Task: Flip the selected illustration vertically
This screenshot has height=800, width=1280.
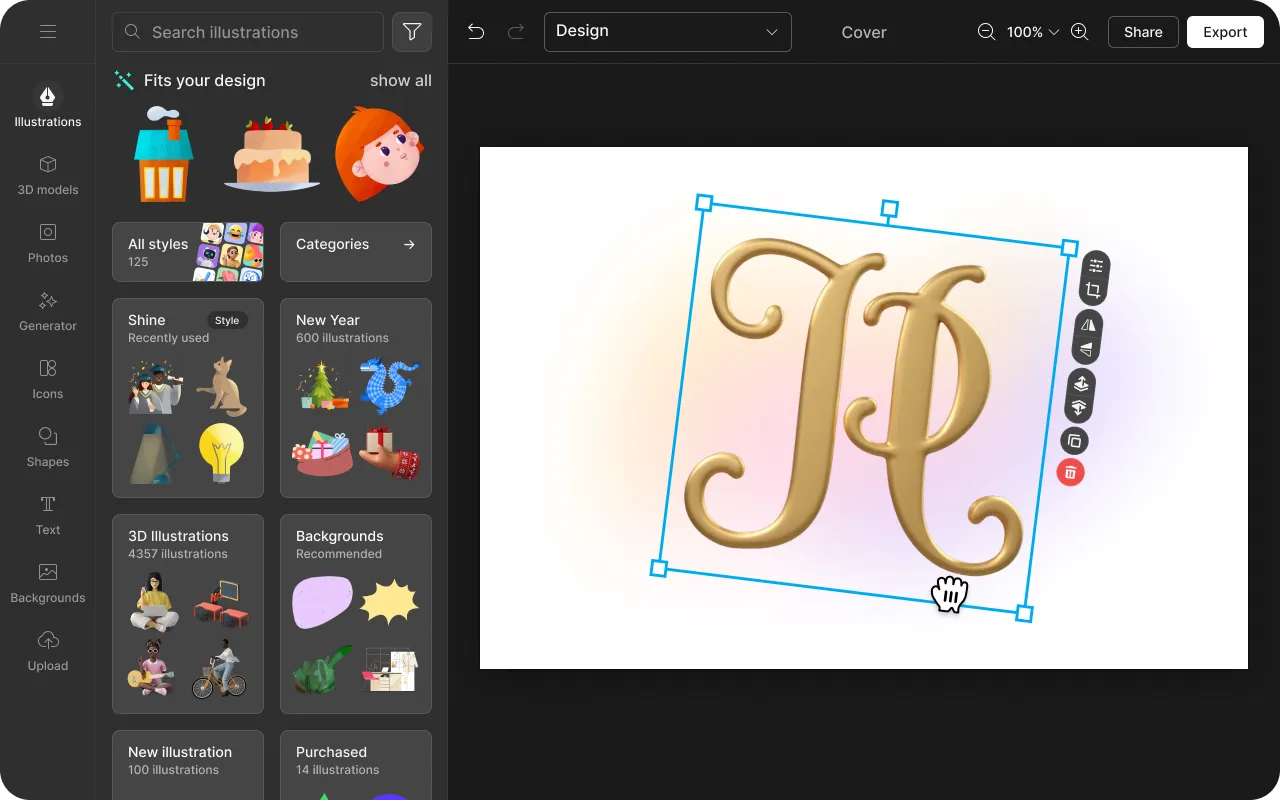Action: [x=1085, y=348]
